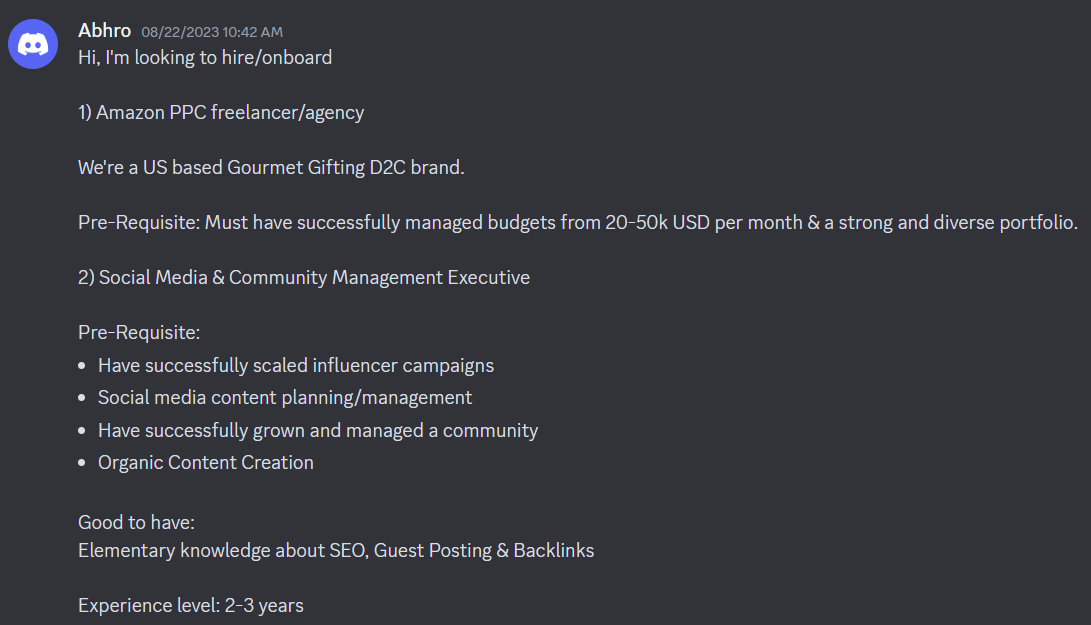Screen dimensions: 1091x625
Task: Click the '20-50k USD' budget text
Action: click(x=658, y=222)
